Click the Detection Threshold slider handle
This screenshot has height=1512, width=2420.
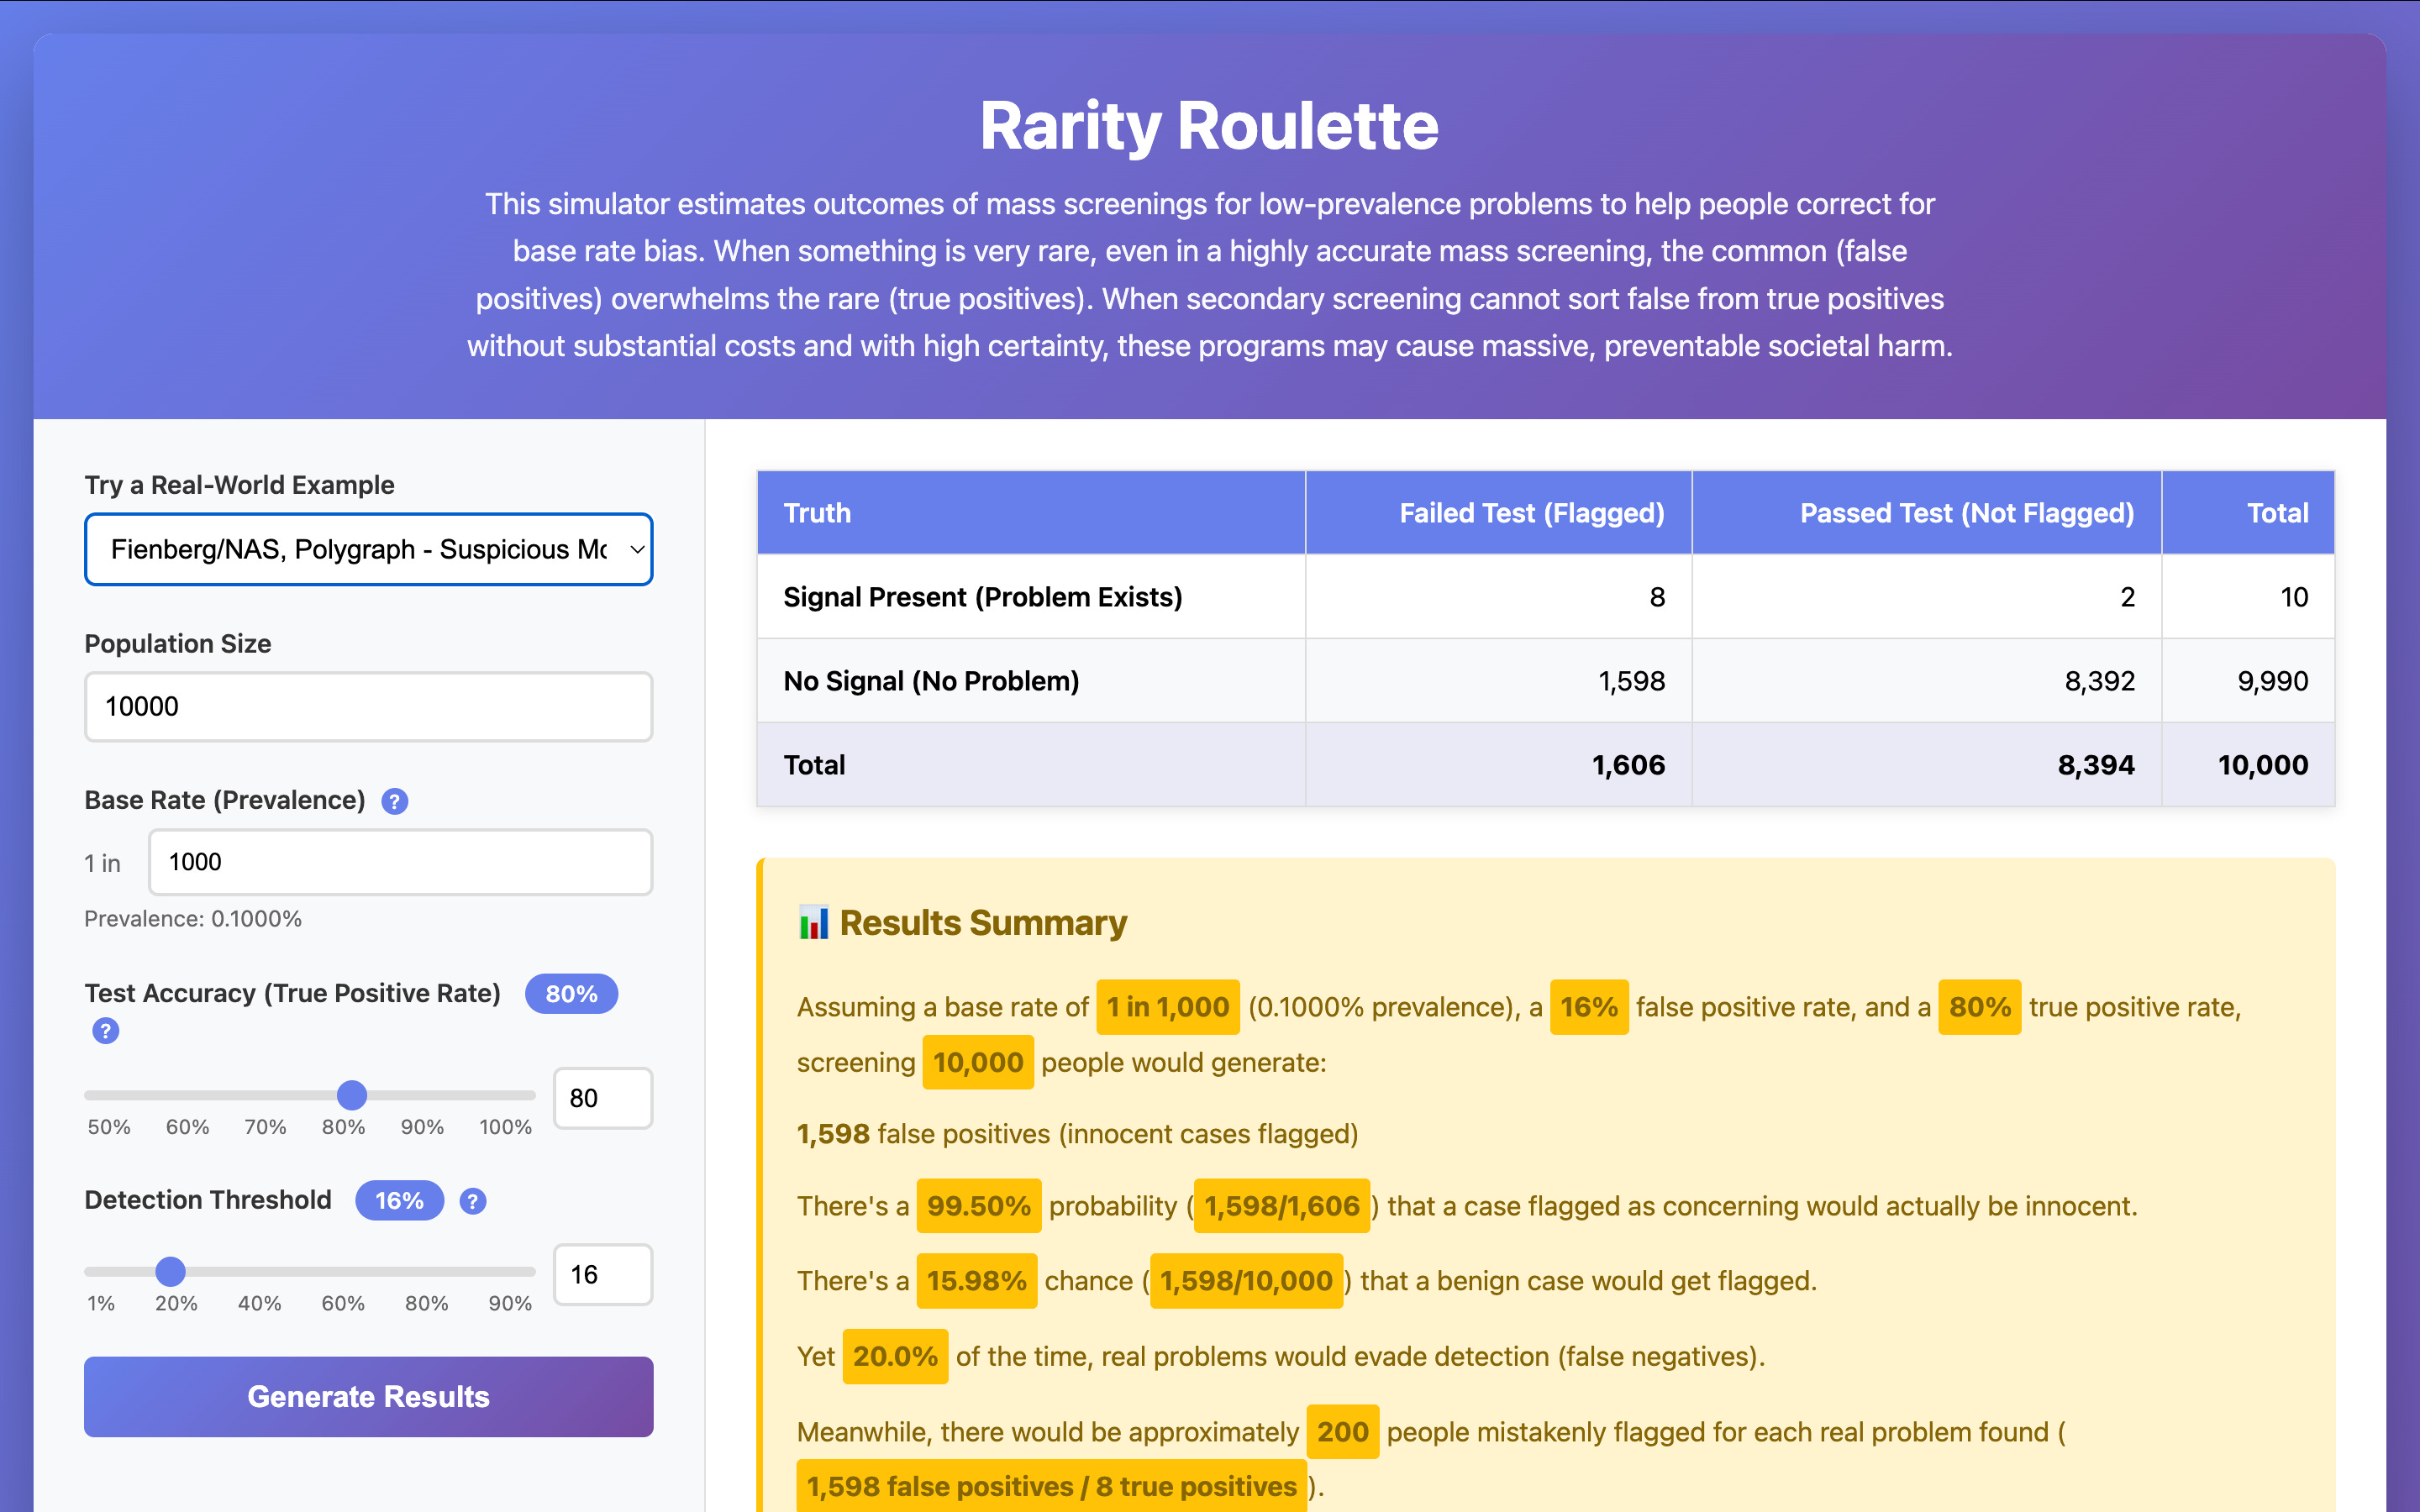coord(171,1272)
